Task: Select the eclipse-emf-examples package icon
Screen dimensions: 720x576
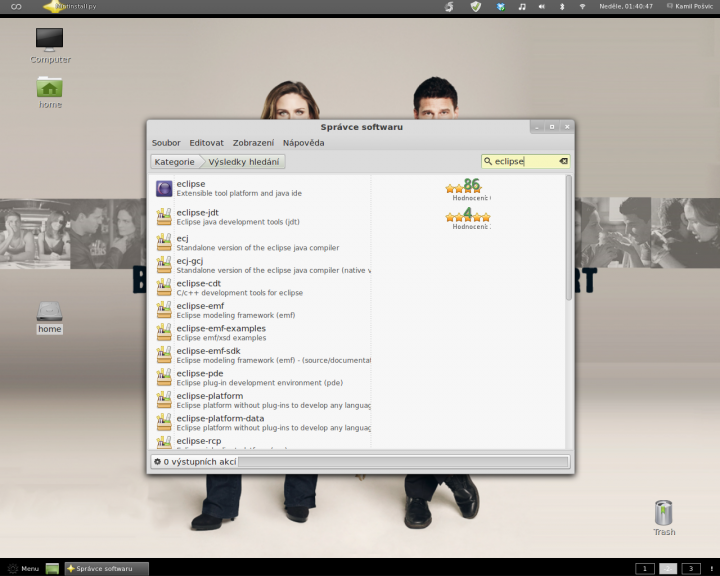Action: [164, 333]
